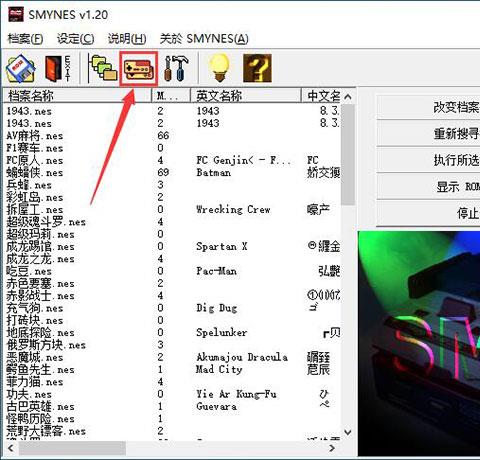Image resolution: width=480 pixels, height=460 pixels.
Task: Sort by 英文名称 column header
Action: click(x=246, y=96)
